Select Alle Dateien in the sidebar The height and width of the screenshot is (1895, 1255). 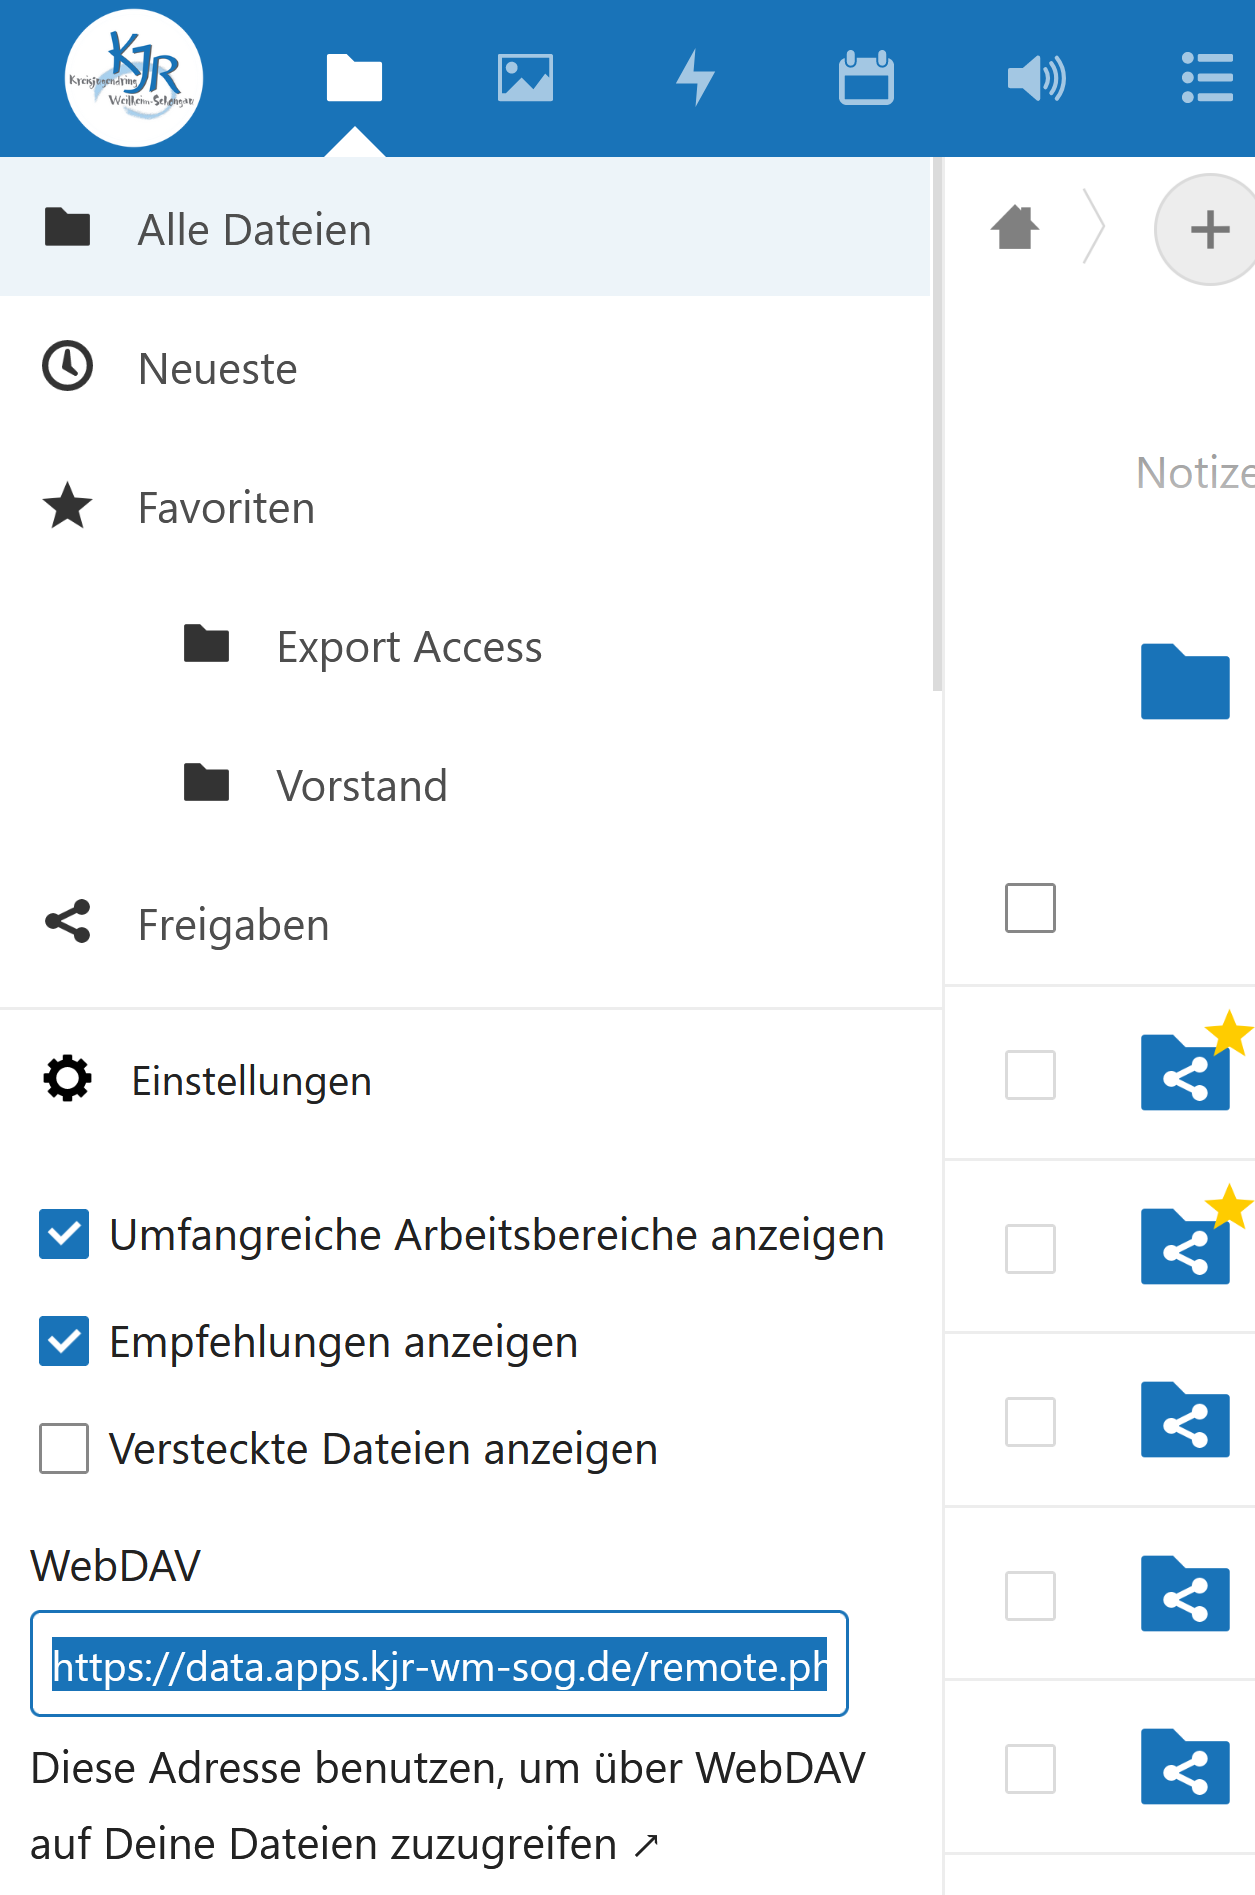coord(254,230)
